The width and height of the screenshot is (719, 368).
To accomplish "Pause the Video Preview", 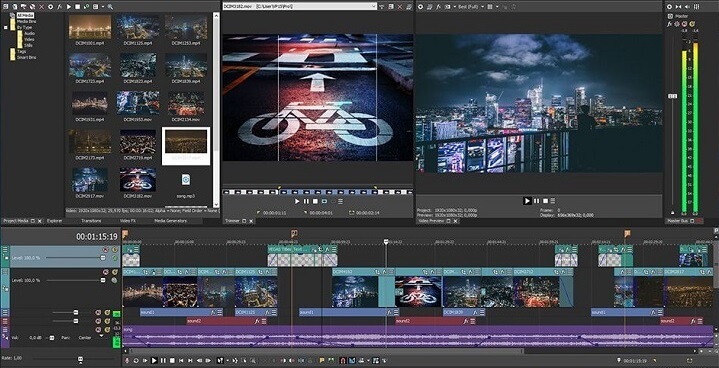I will [536, 201].
